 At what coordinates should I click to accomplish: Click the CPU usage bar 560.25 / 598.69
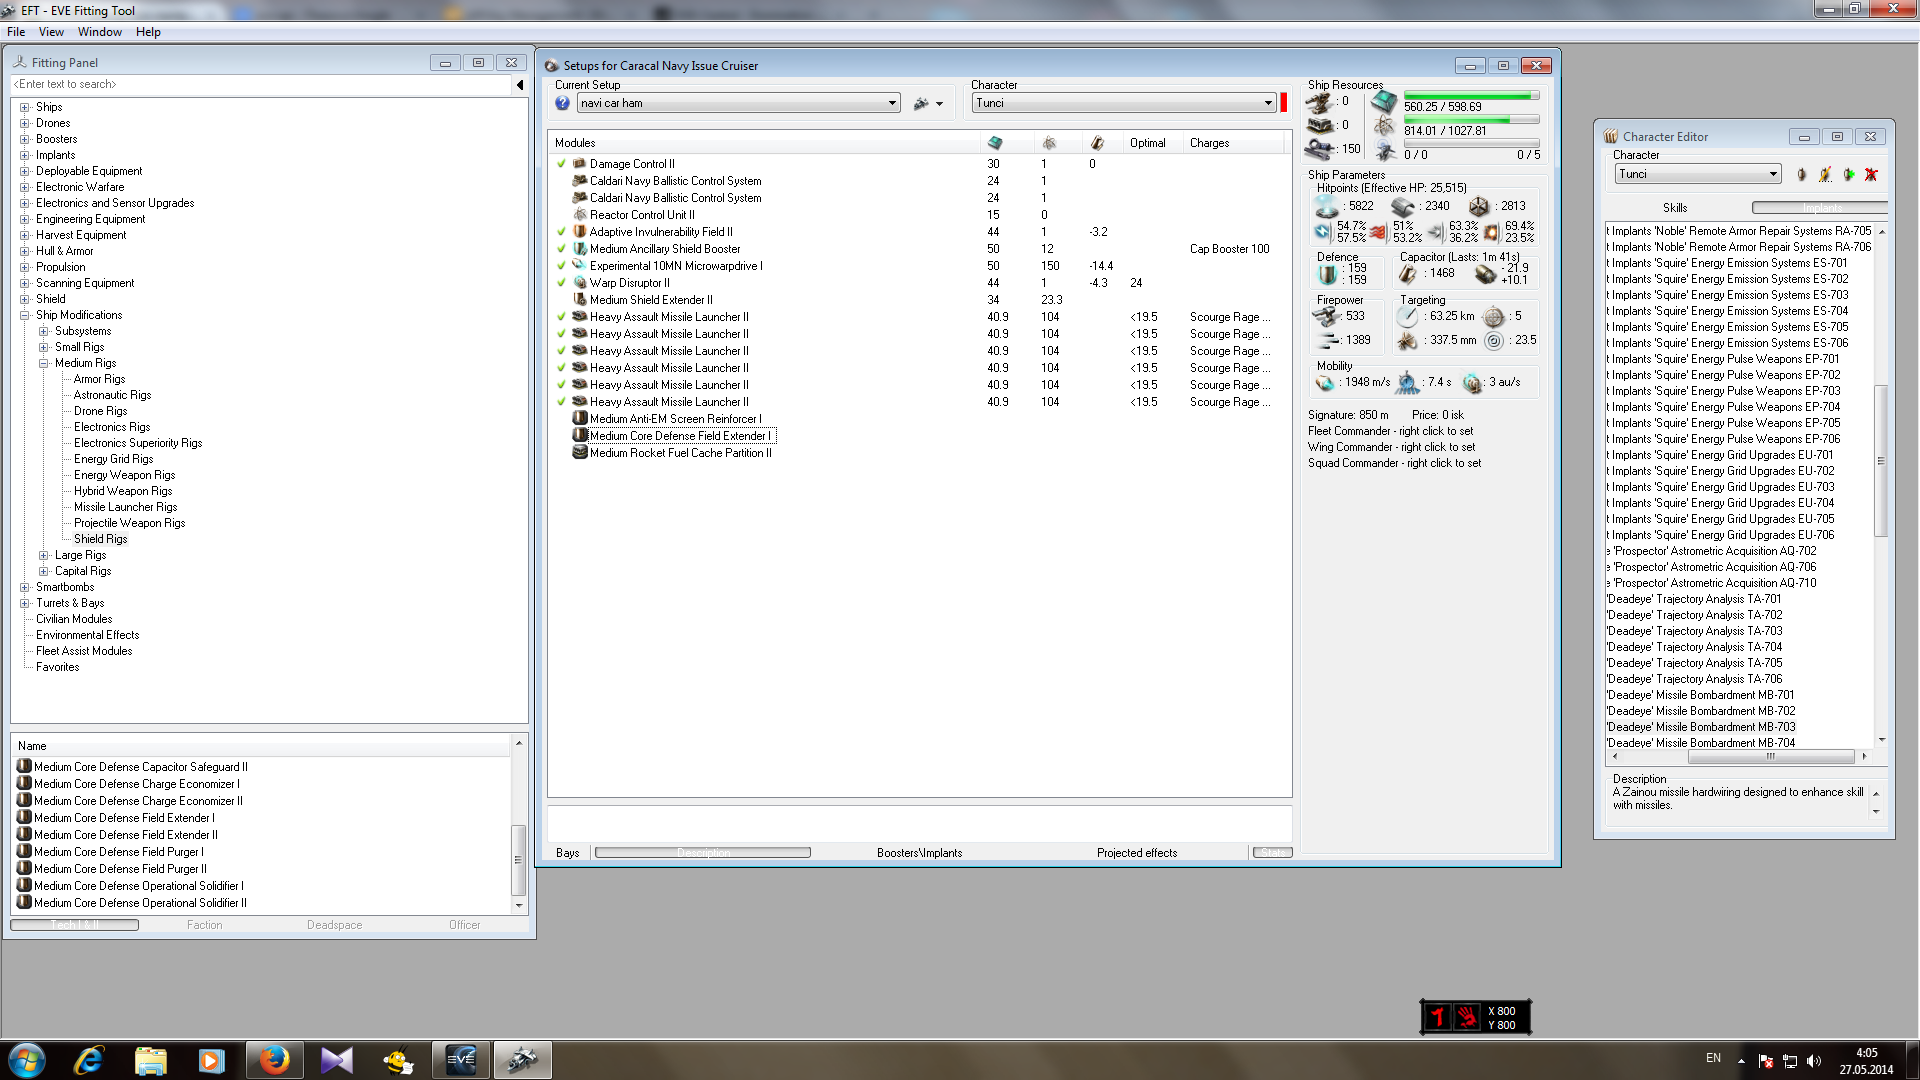click(x=1470, y=96)
